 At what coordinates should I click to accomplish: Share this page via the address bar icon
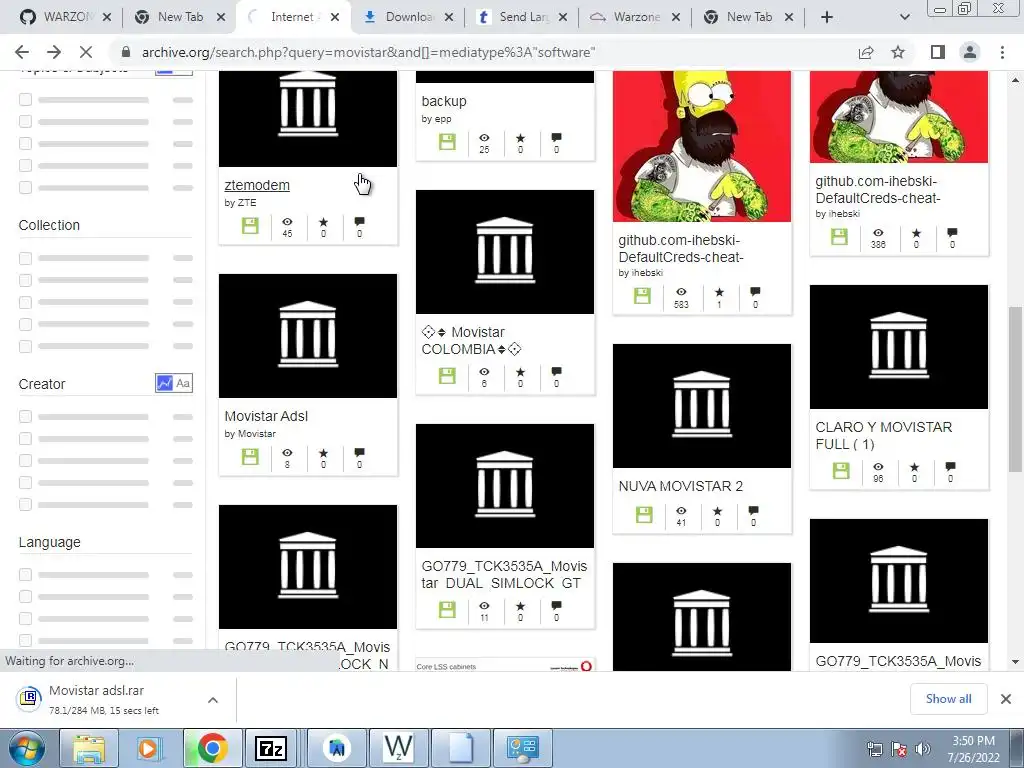[x=866, y=52]
